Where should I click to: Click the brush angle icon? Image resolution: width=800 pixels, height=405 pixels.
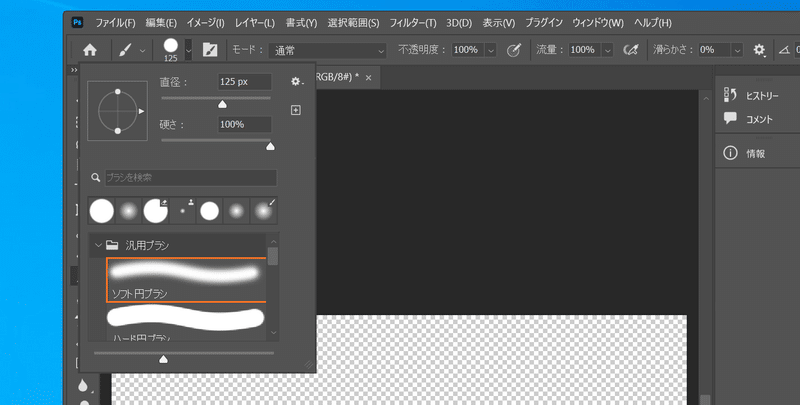tap(783, 50)
